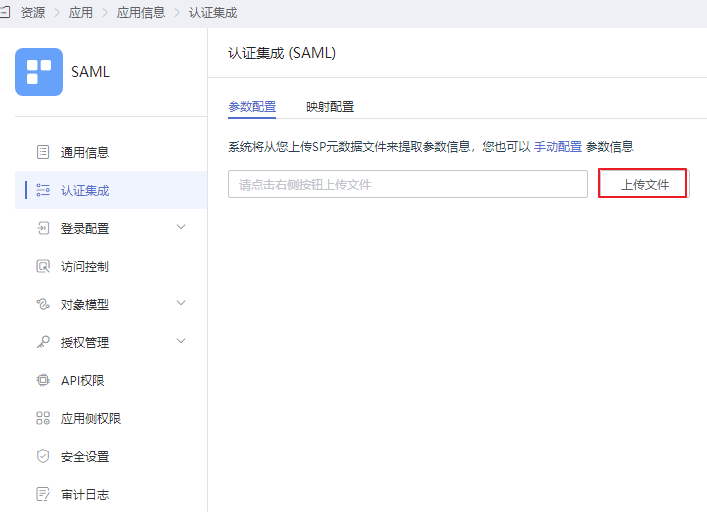Click the 资源 breadcrumb

pos(32,12)
